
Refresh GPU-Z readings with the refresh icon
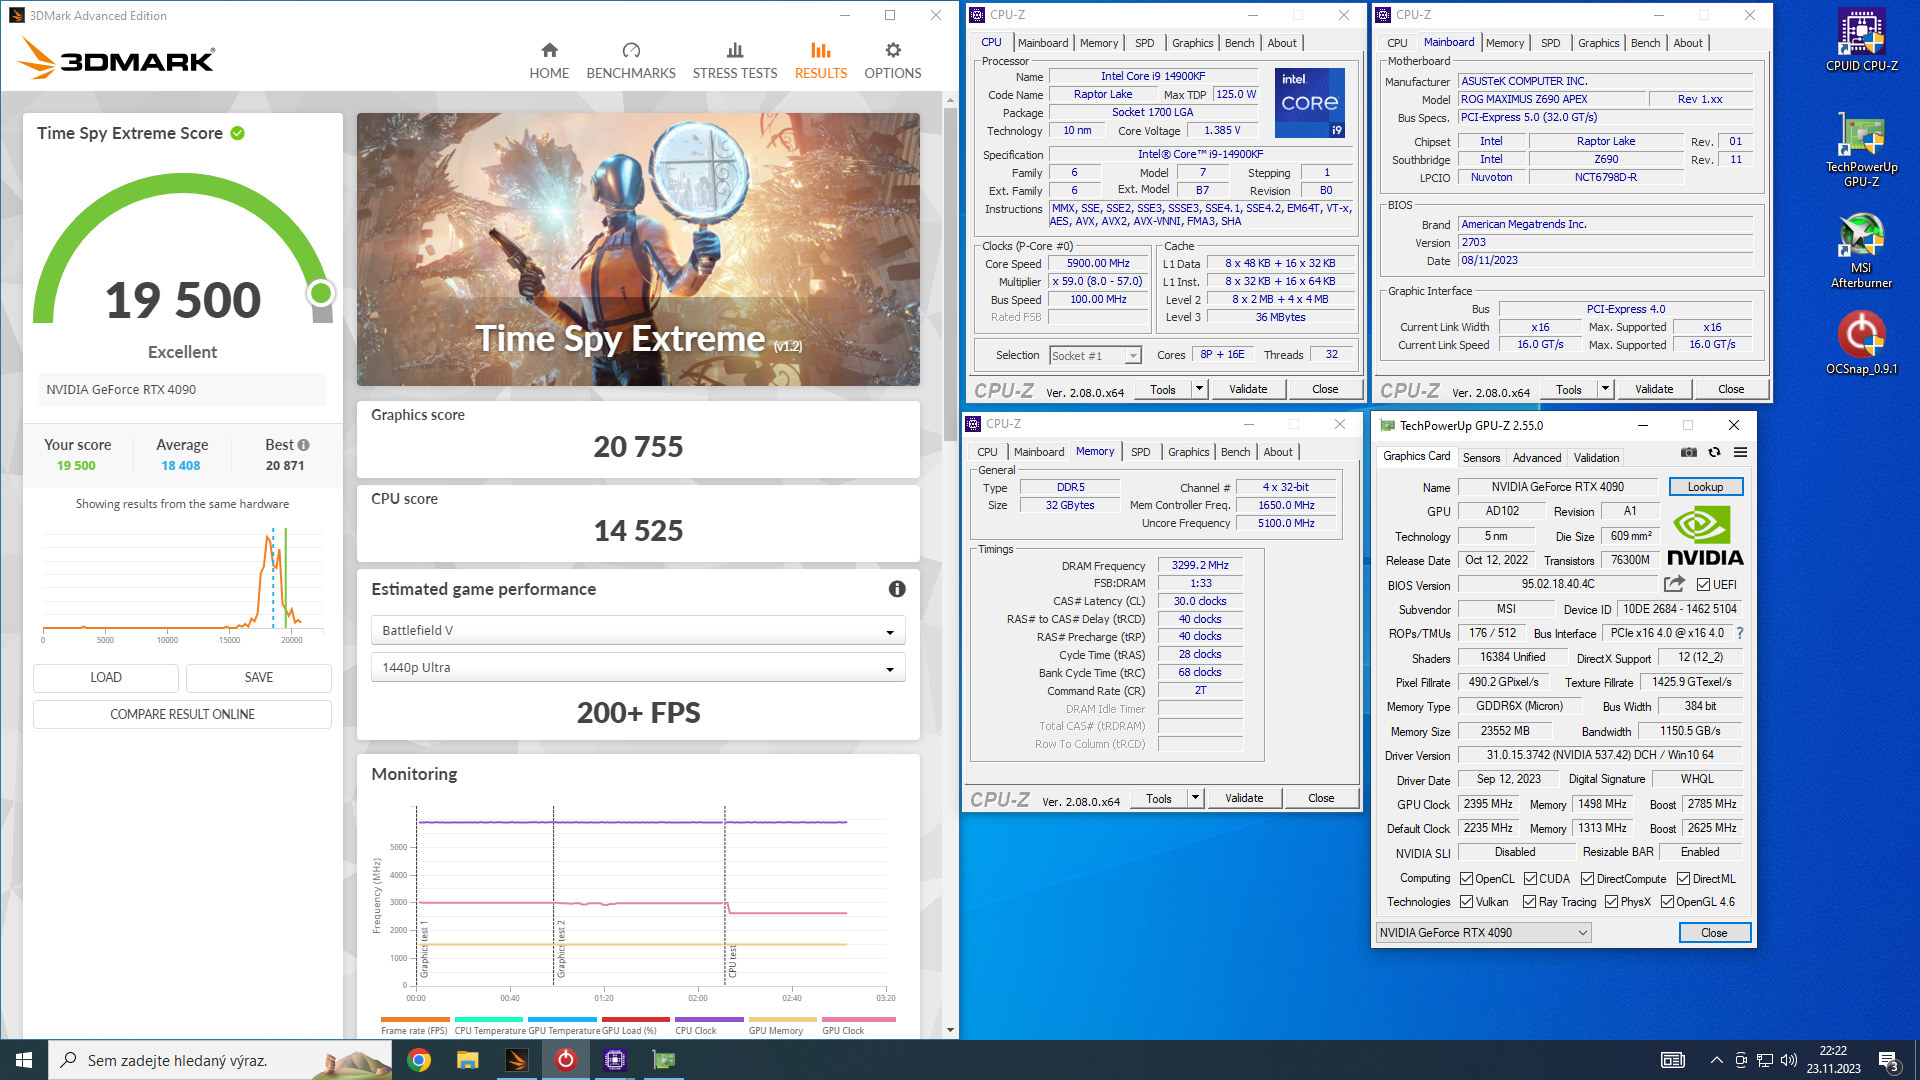pos(1715,453)
